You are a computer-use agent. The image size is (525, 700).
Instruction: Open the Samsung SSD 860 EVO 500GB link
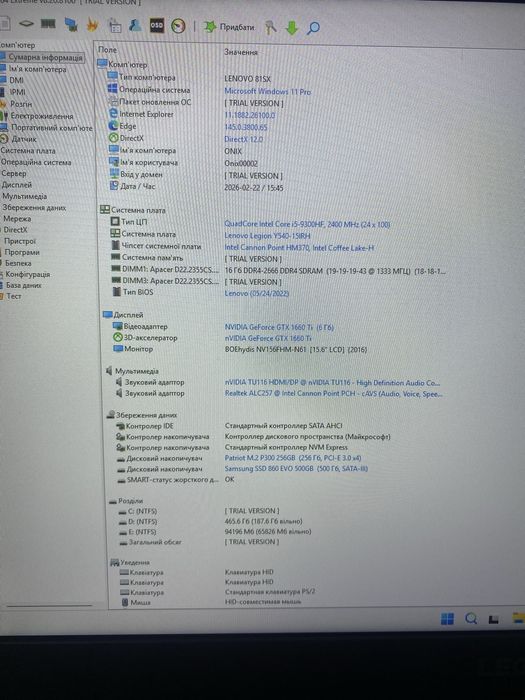pos(296,469)
